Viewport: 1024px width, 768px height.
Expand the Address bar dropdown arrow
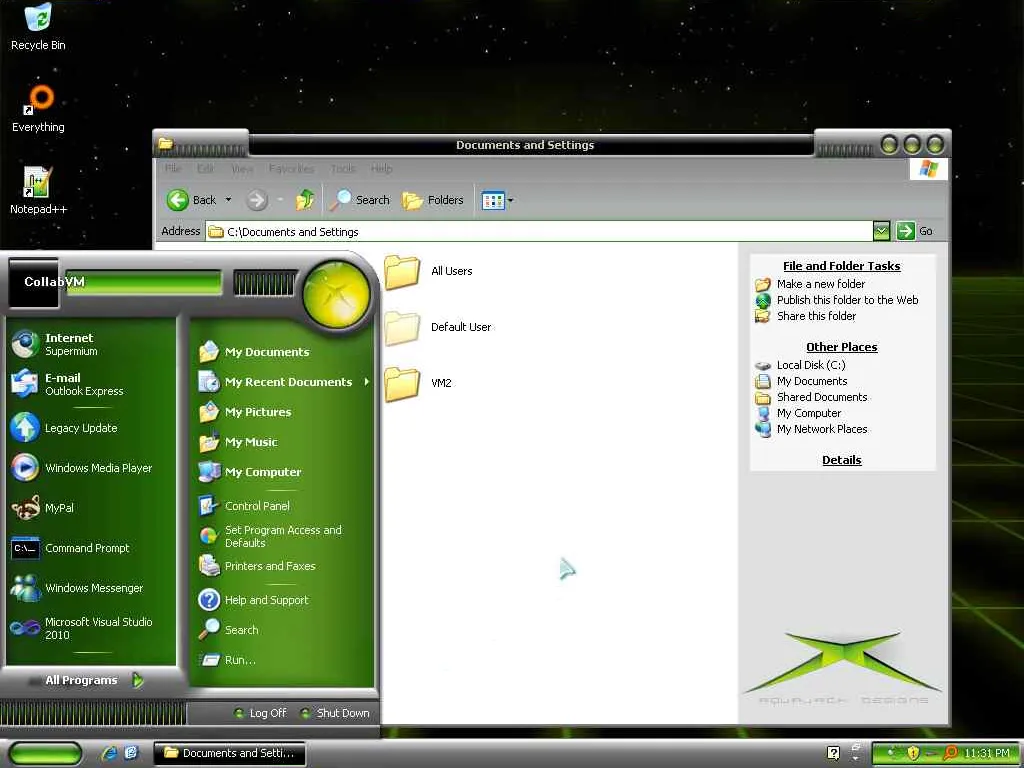(881, 231)
